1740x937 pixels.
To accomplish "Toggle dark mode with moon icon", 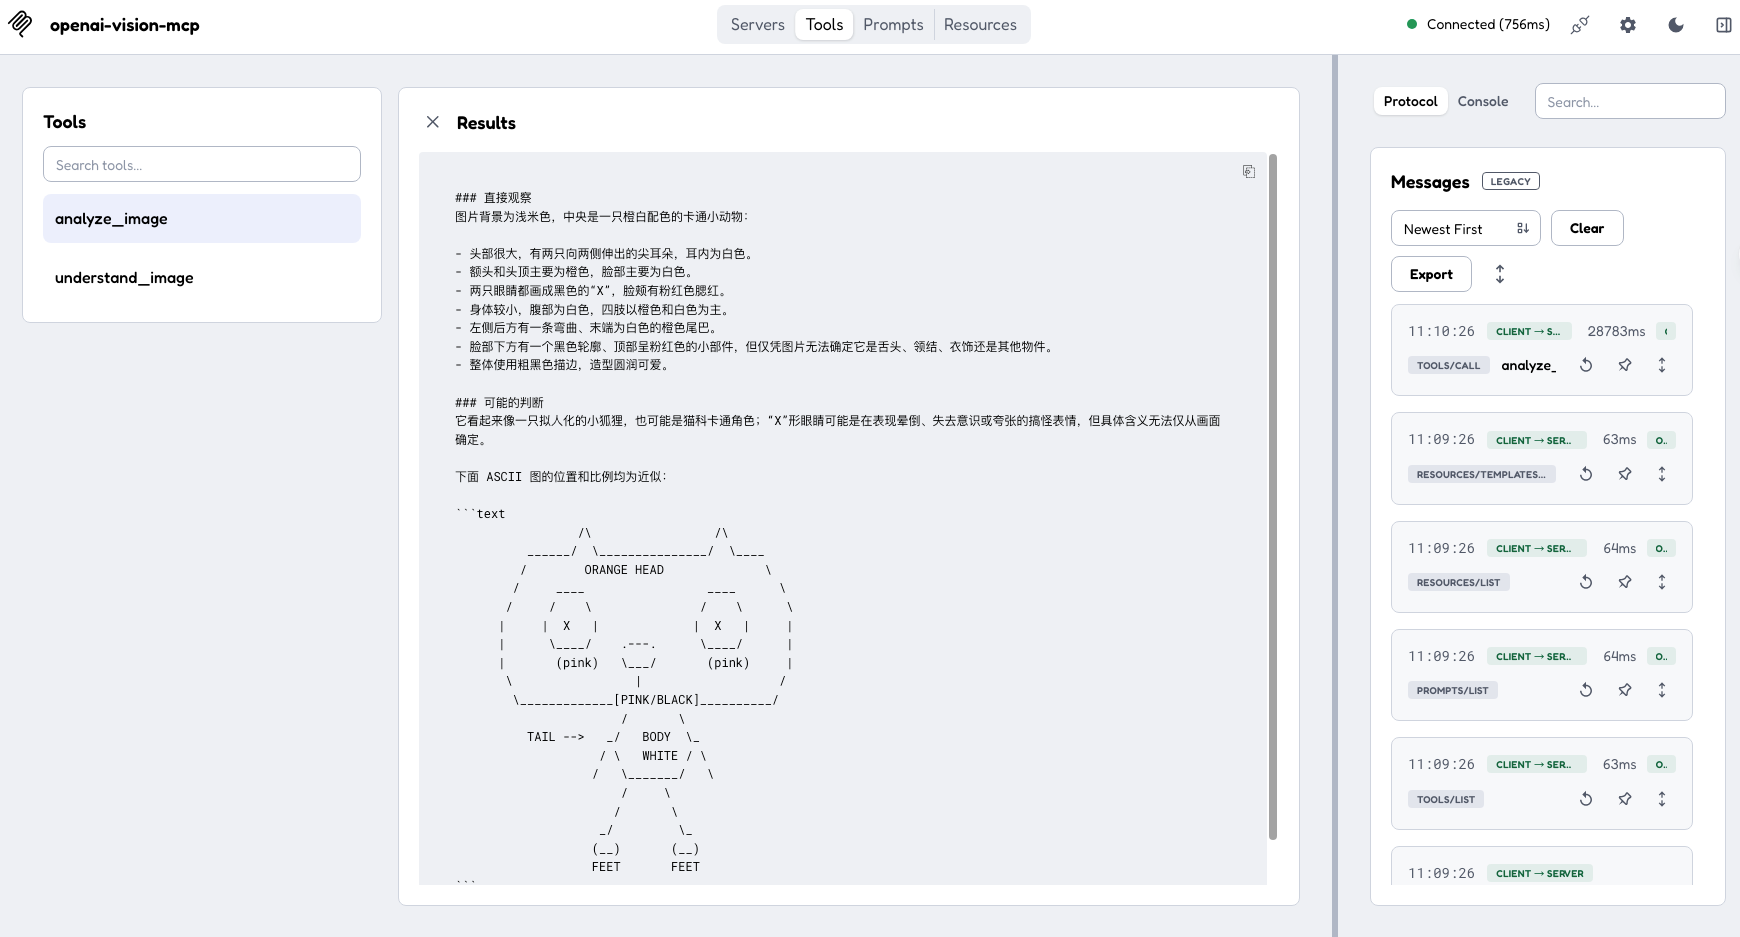I will coord(1676,25).
